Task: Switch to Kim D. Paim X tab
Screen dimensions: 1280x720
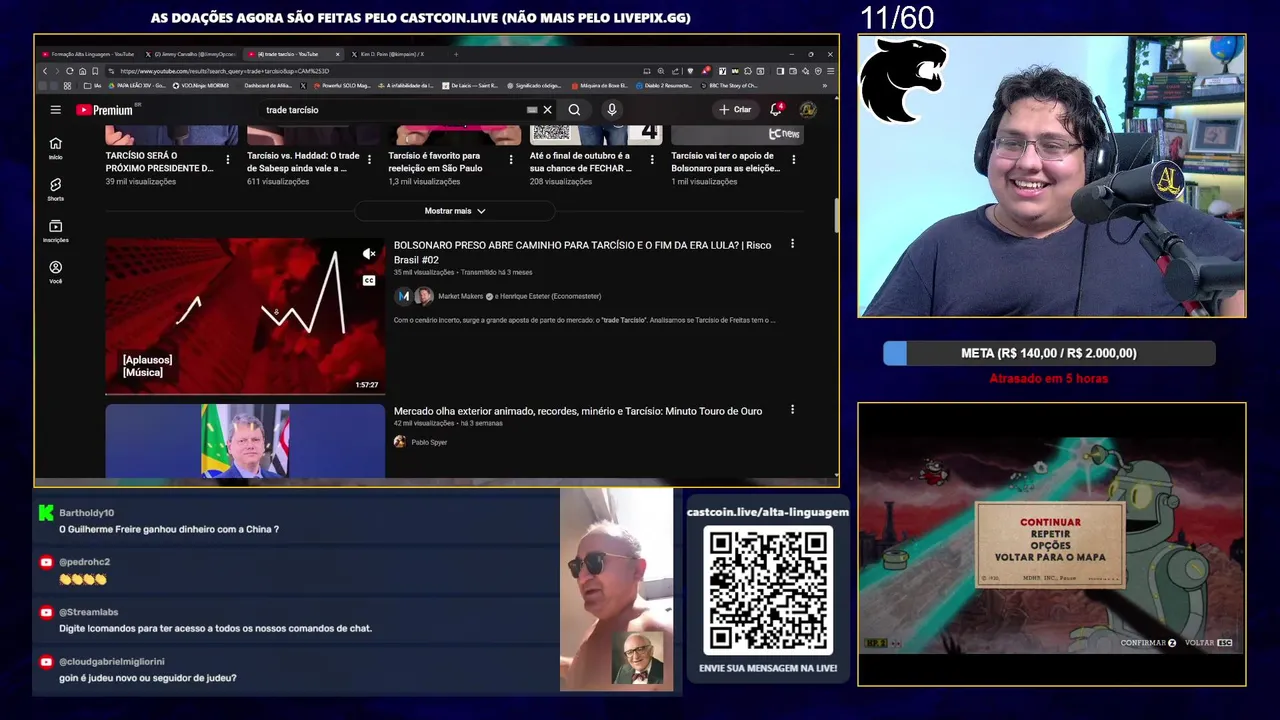Action: (390, 54)
